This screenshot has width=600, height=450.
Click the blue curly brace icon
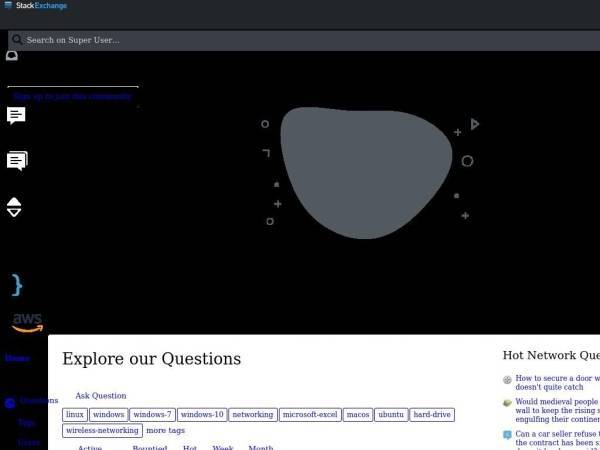(17, 285)
